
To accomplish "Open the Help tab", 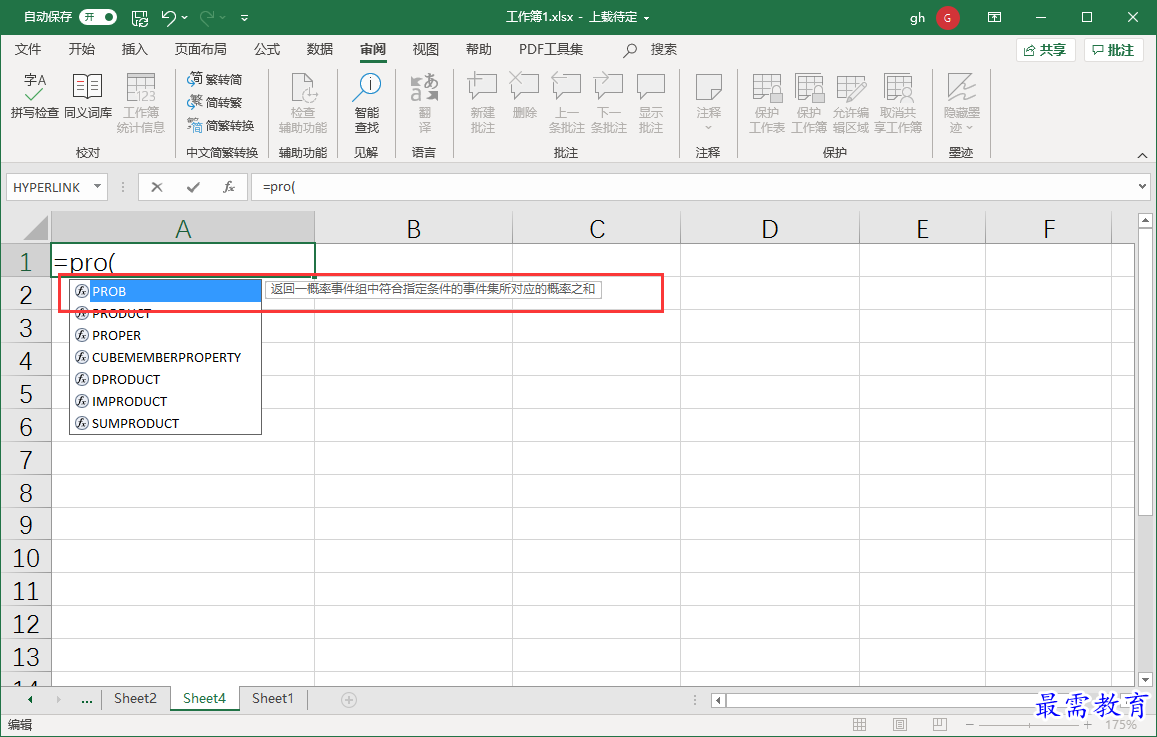I will [x=479, y=49].
